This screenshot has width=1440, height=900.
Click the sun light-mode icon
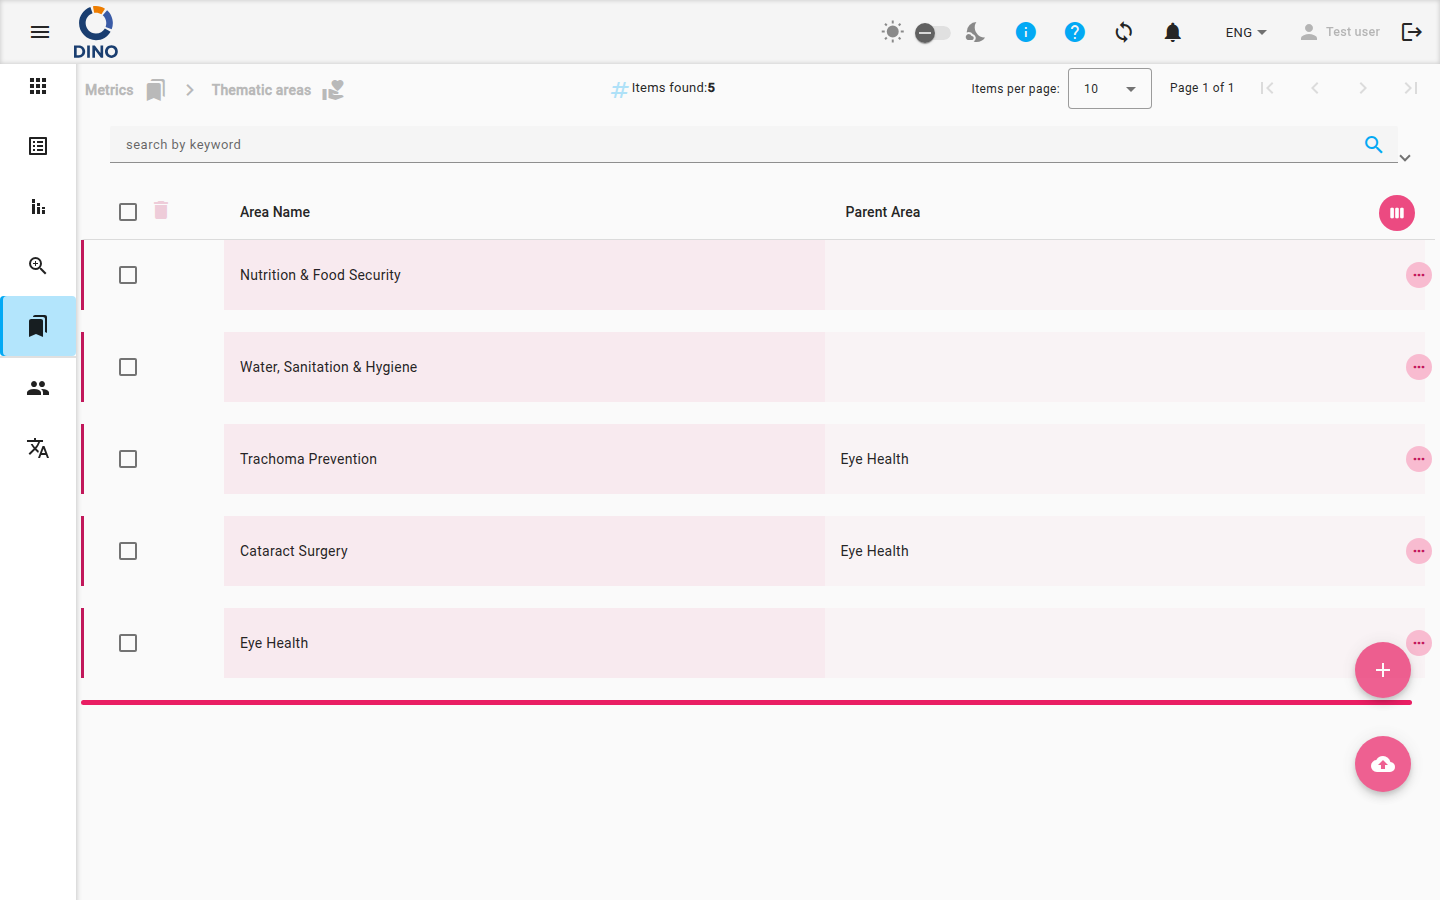pos(893,32)
